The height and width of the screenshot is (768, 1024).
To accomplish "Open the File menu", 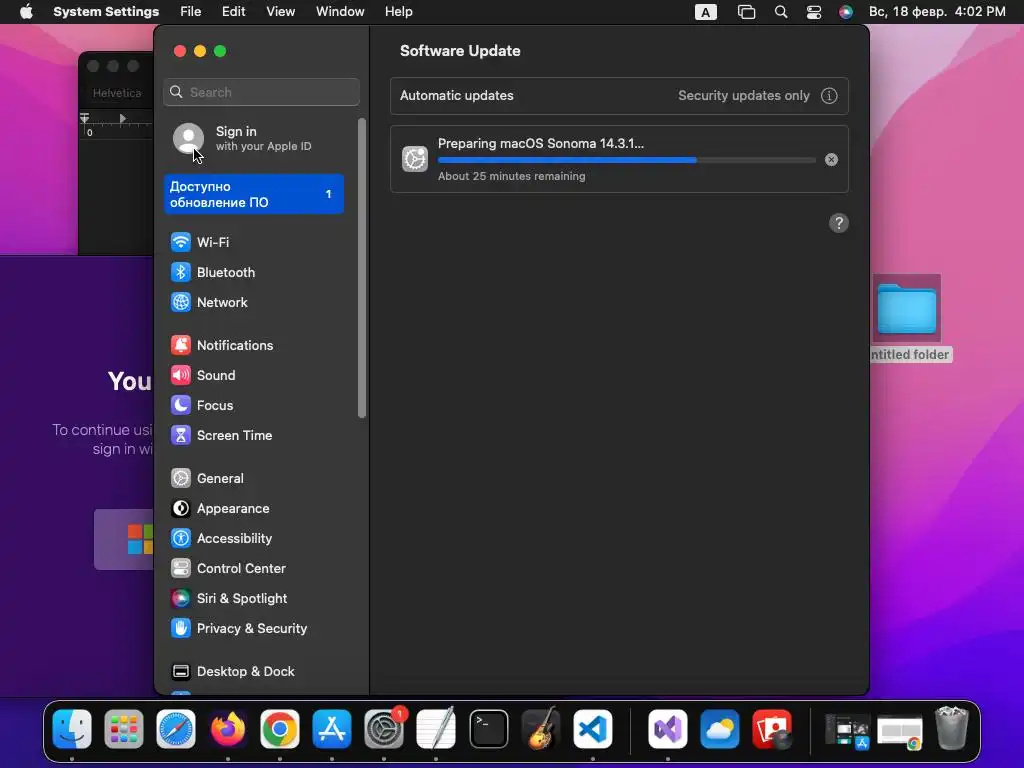I will pos(191,12).
